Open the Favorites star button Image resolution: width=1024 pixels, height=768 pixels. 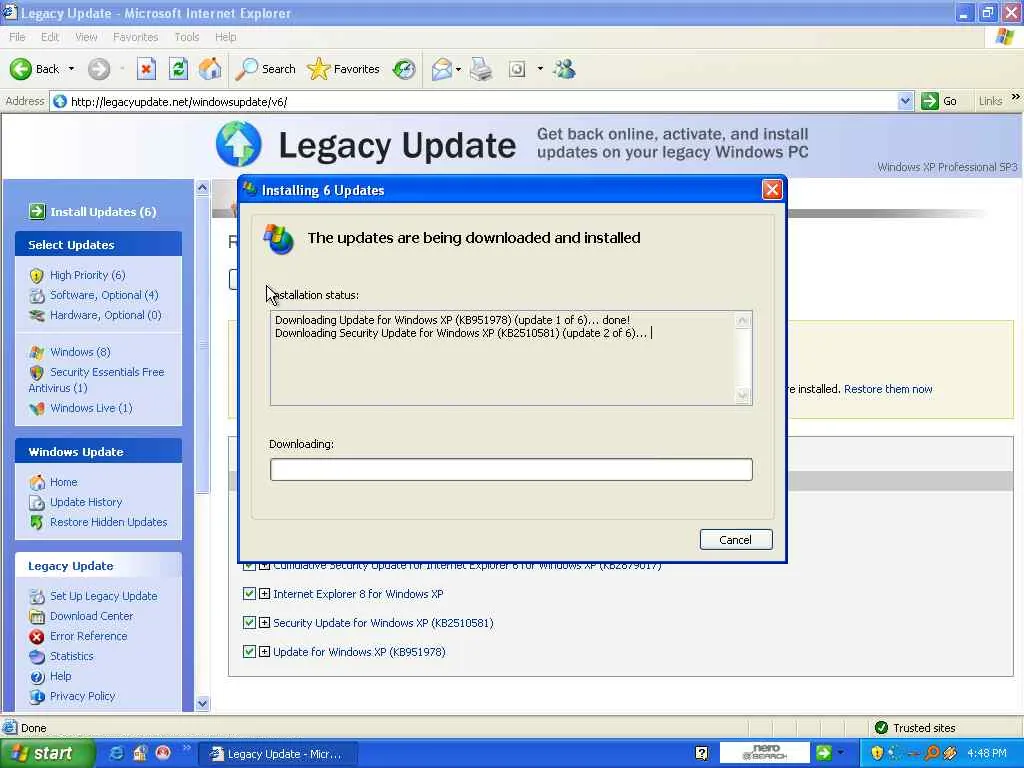[x=343, y=69]
